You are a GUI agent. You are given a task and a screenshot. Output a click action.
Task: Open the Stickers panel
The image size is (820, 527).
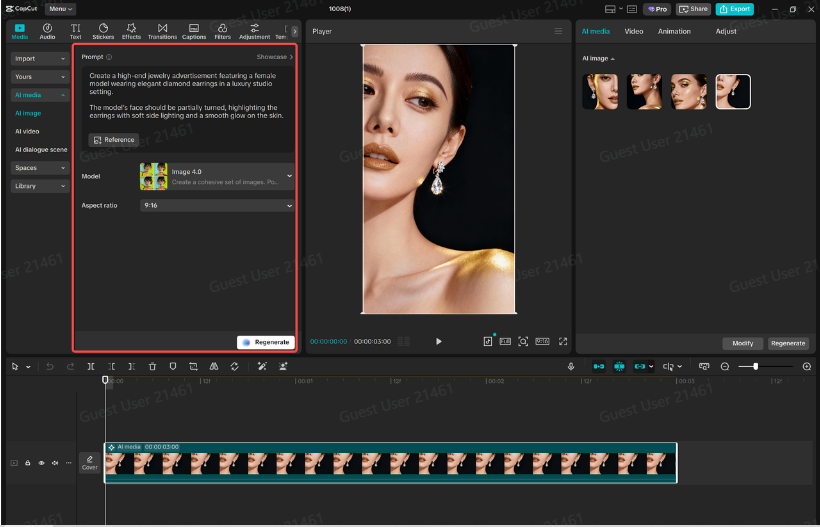tap(103, 31)
